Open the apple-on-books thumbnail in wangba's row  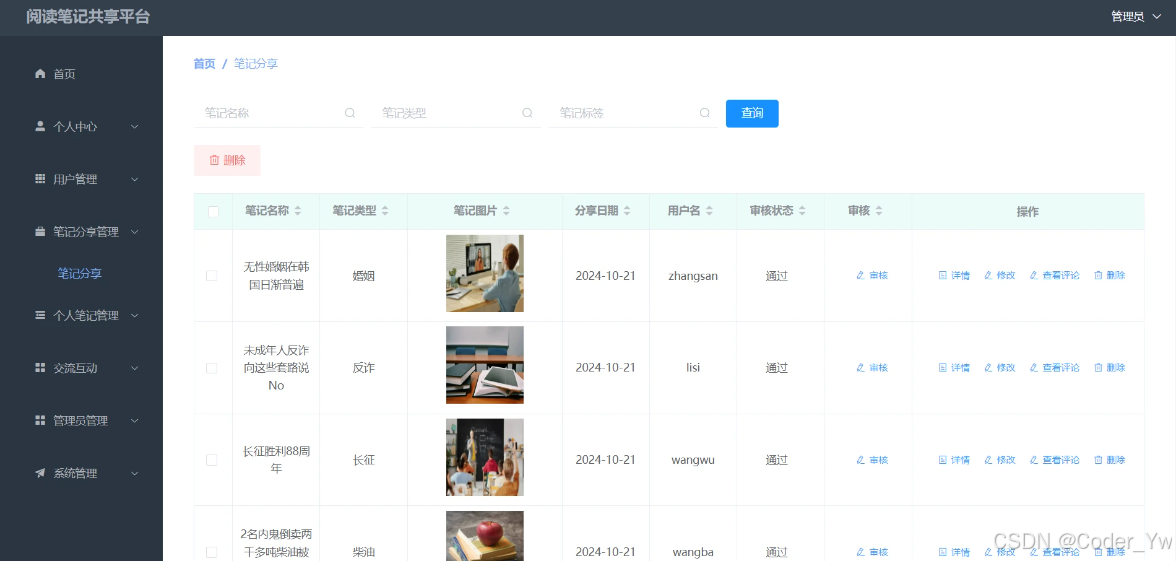[x=484, y=536]
